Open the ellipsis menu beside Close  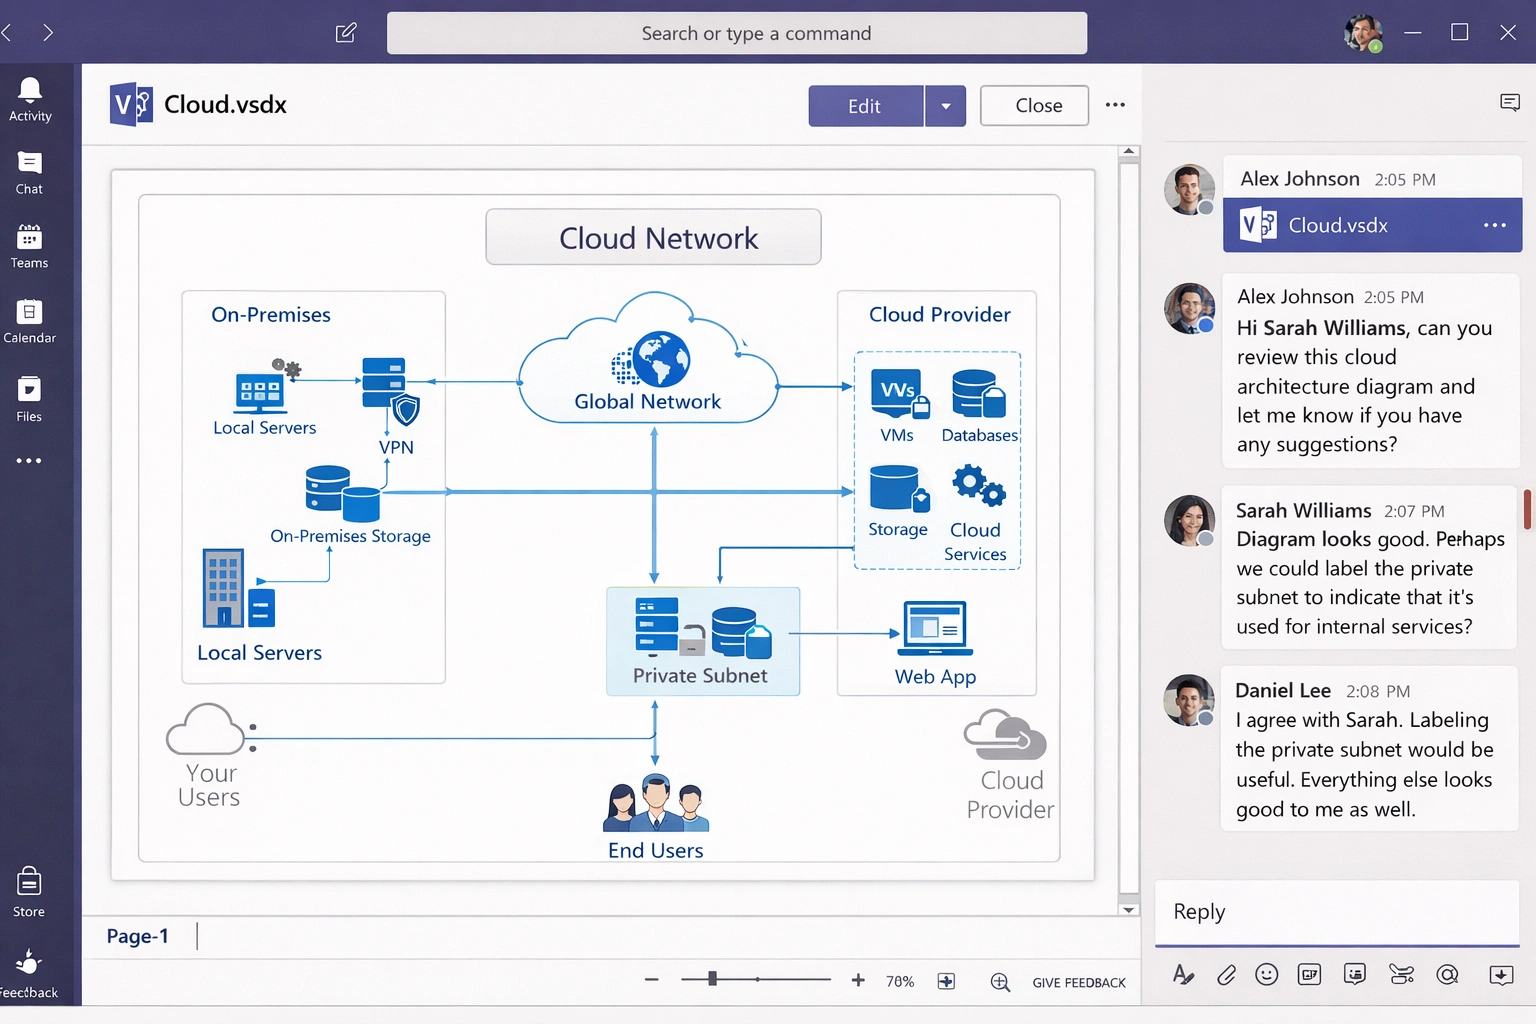click(x=1116, y=104)
